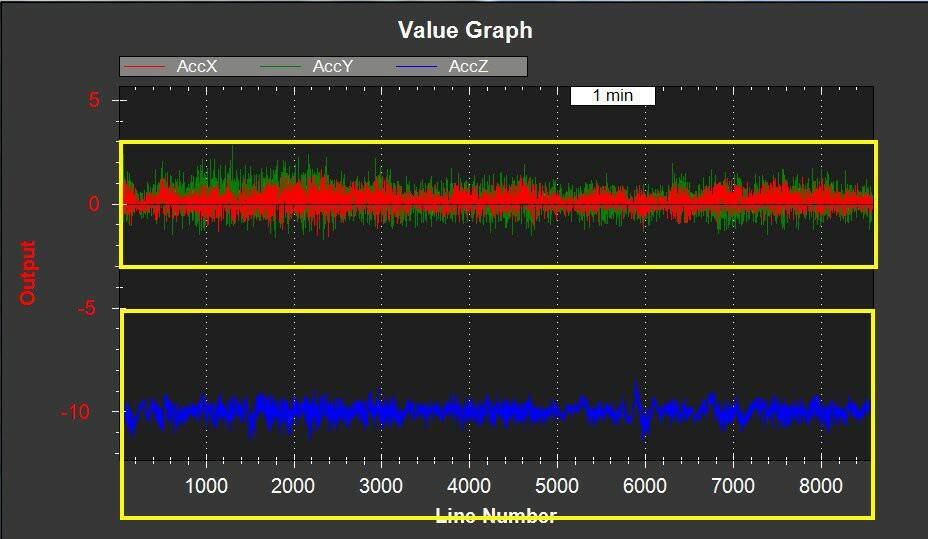This screenshot has width=928, height=539.
Task: Click the "1 min" time marker label
Action: point(613,96)
